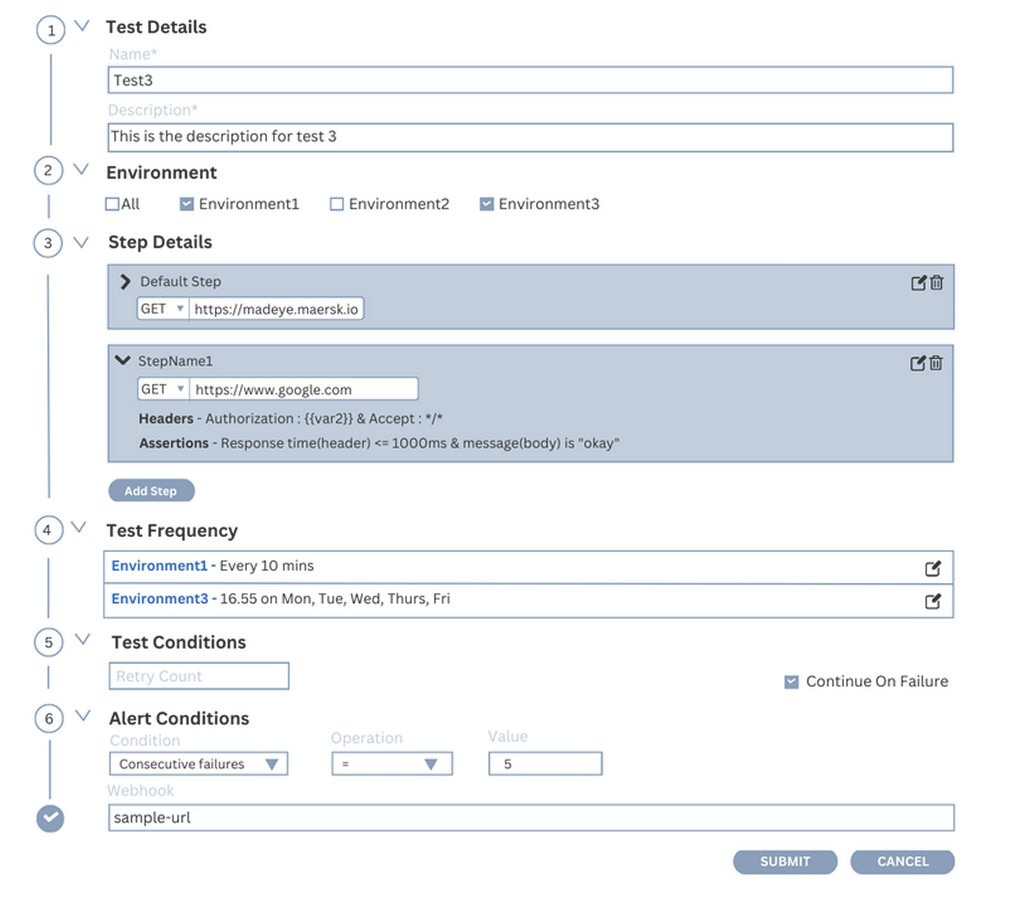Expand the Default Step row
Viewport: 1010px width, 902px height.
coord(125,282)
